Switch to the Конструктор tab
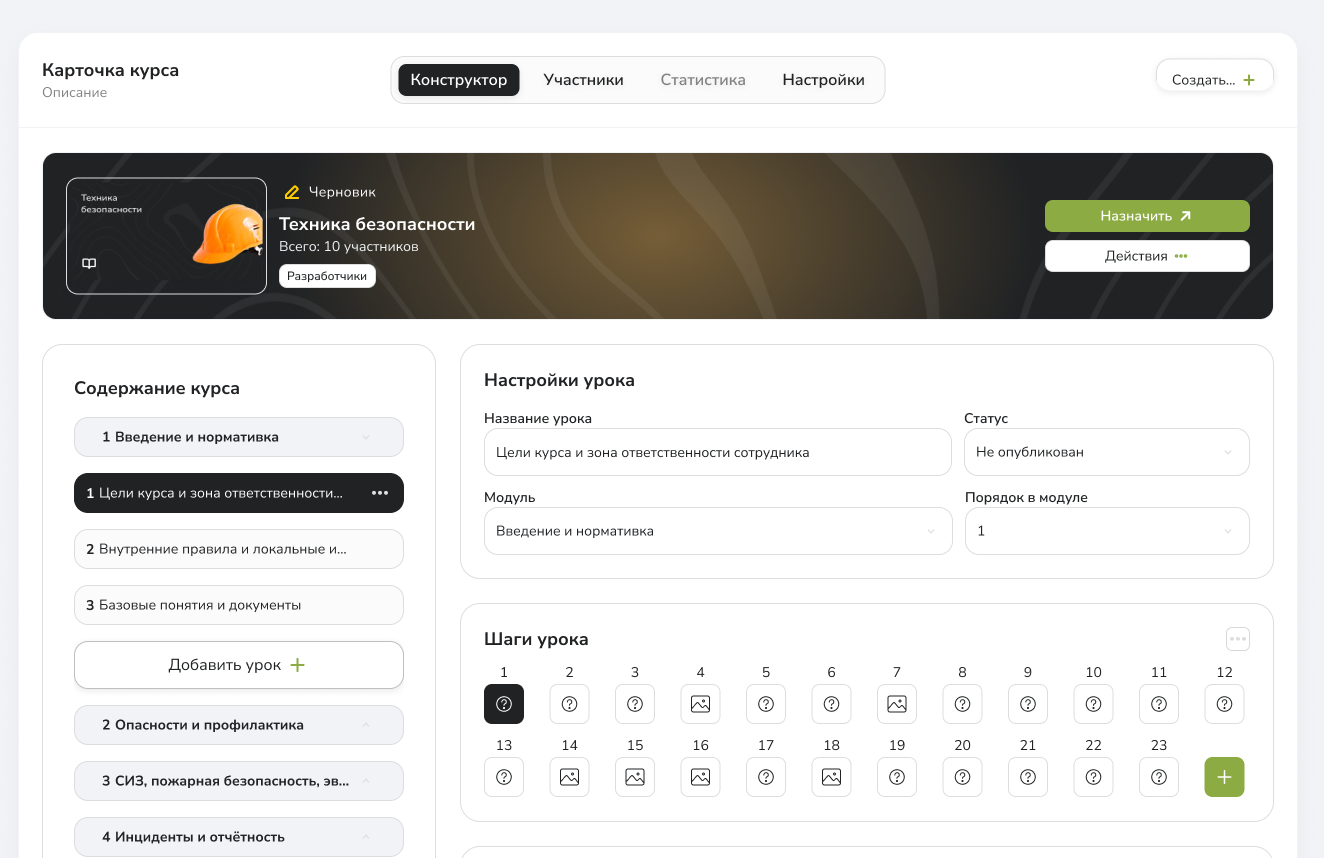 pos(459,80)
